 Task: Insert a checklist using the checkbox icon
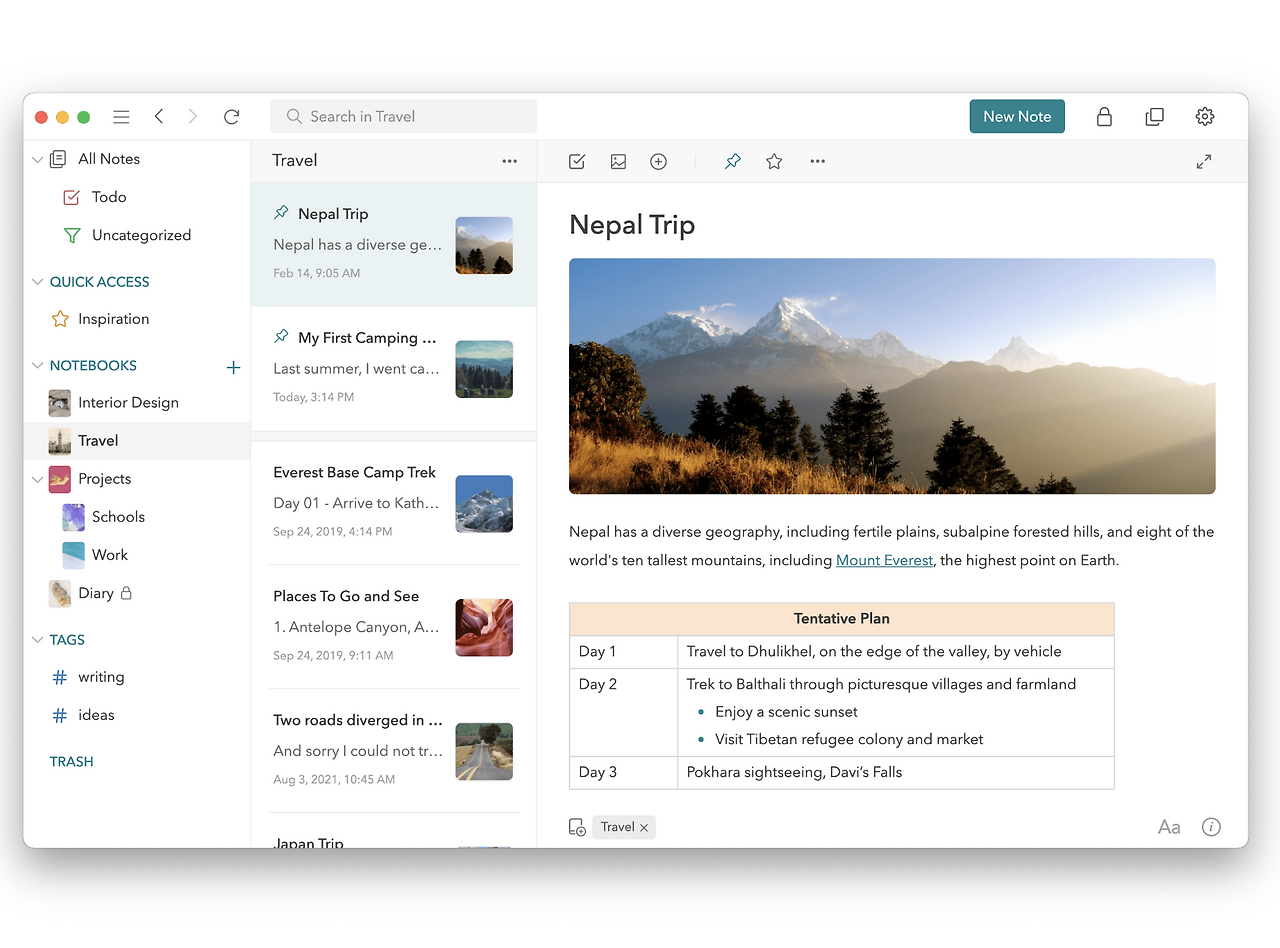click(577, 161)
